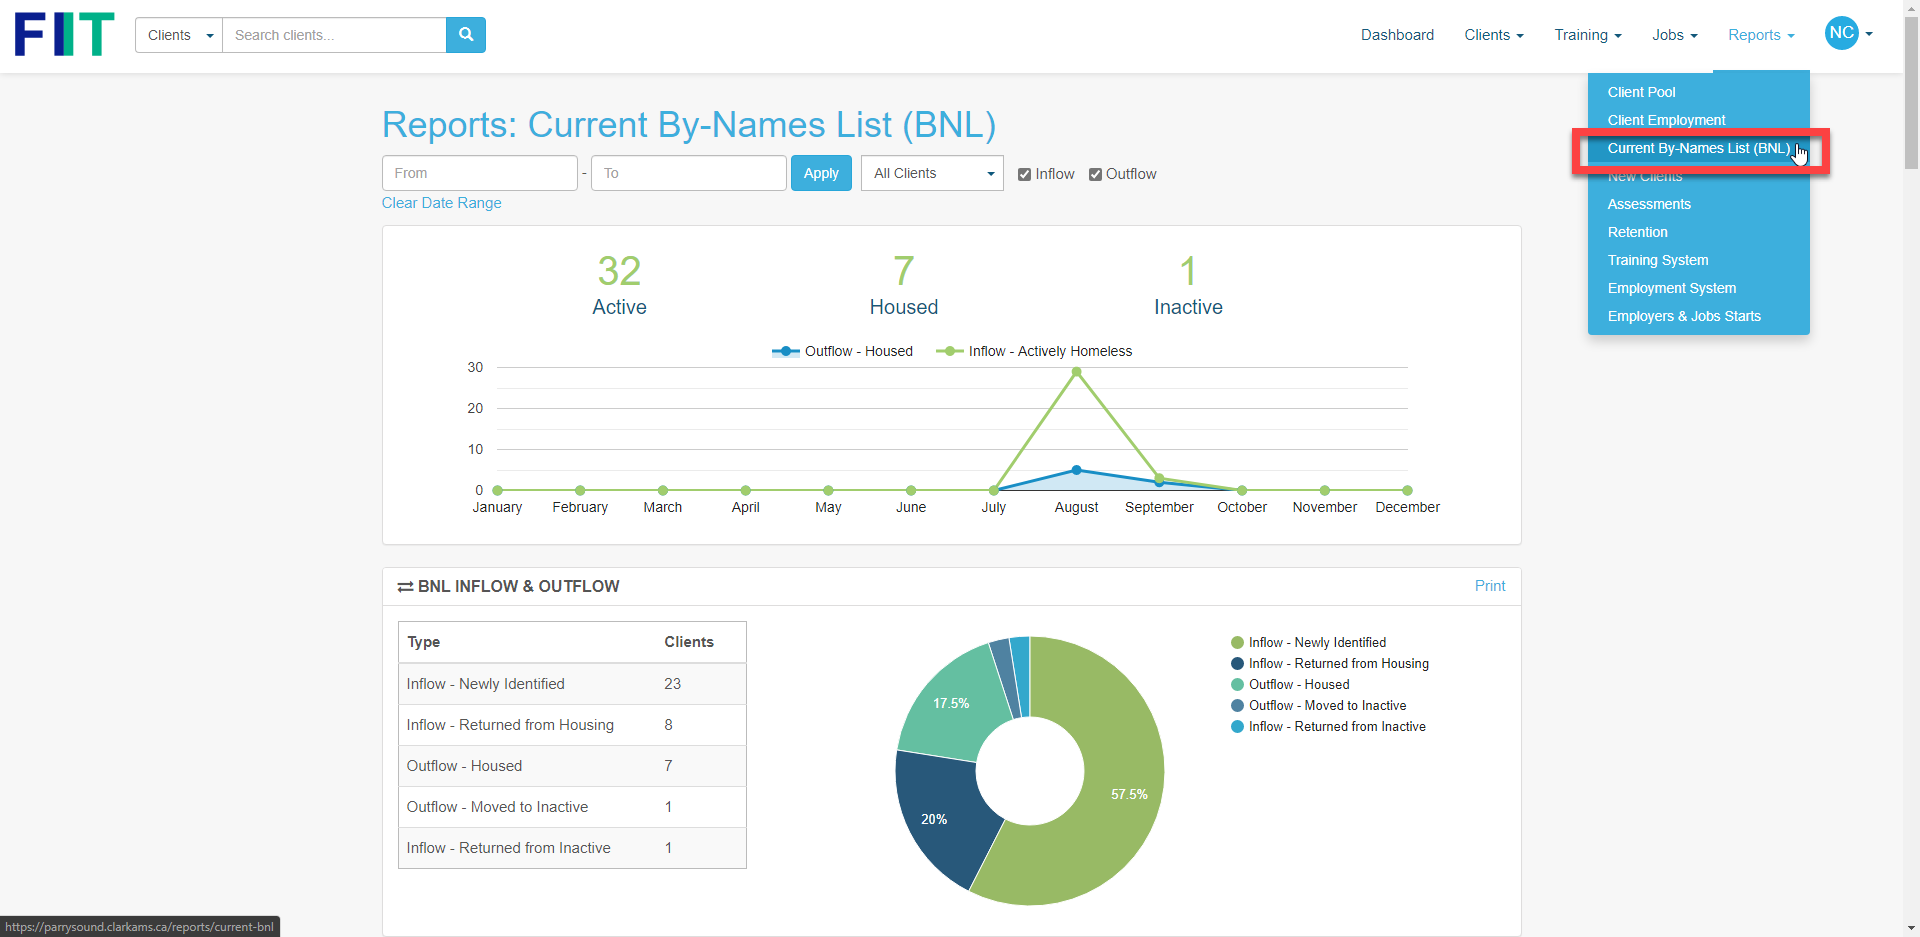The image size is (1920, 937).
Task: Expand the Clients search type dropdown
Action: pos(179,35)
